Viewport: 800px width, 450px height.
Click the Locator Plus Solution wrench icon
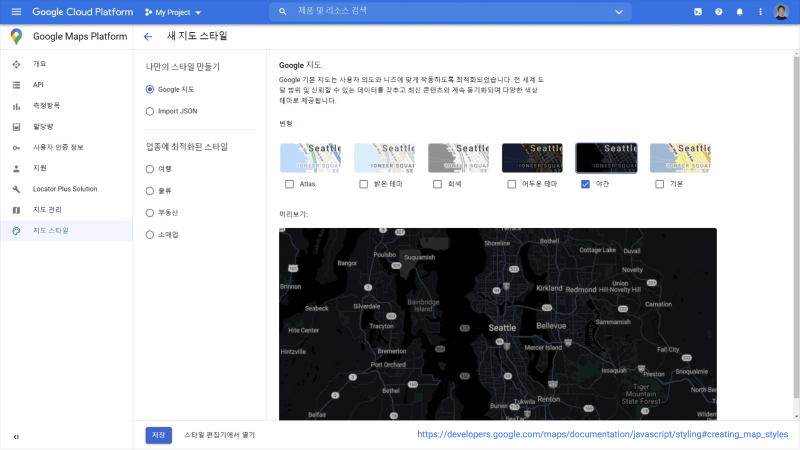pyautogui.click(x=16, y=189)
